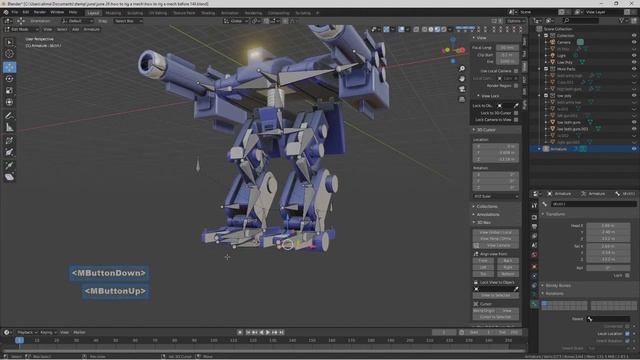640x360 pixels.
Task: Activate the Scale tool
Action: [x=9, y=91]
